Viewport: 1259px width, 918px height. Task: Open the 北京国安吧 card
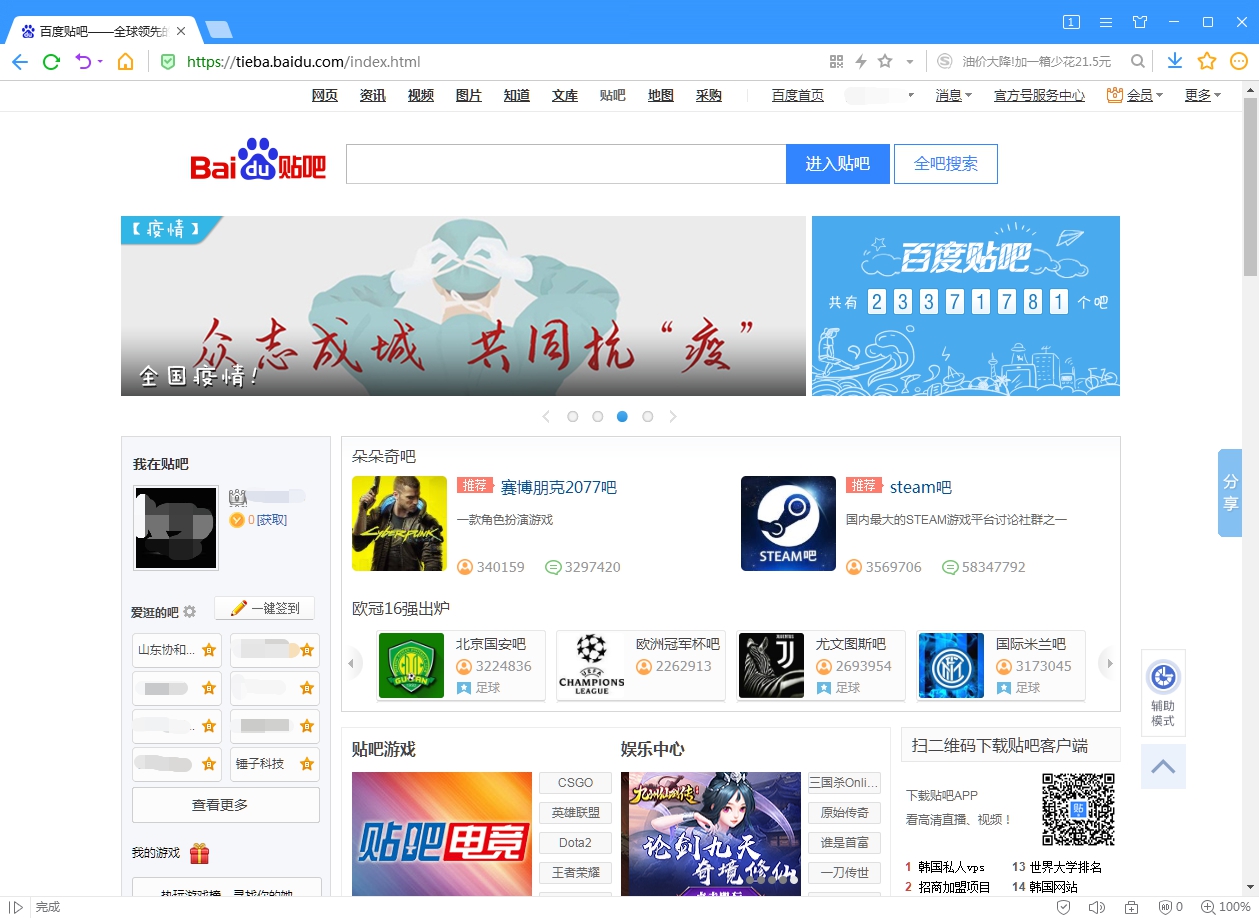point(461,665)
